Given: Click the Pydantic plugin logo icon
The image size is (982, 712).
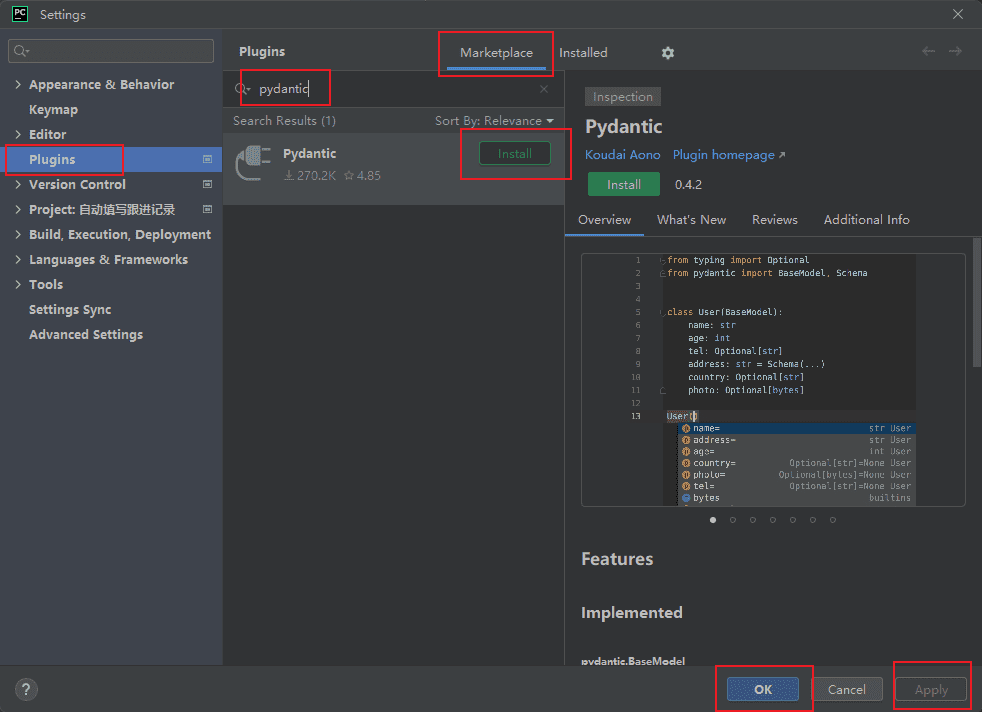Looking at the screenshot, I should click(253, 163).
